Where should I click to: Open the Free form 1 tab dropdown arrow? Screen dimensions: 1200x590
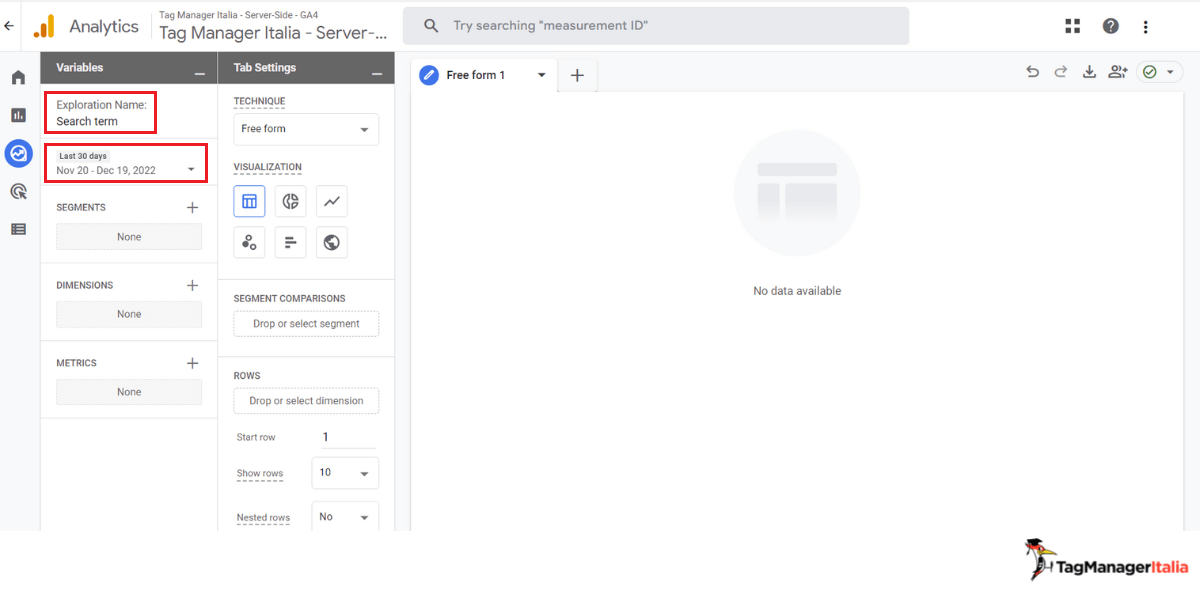click(542, 75)
